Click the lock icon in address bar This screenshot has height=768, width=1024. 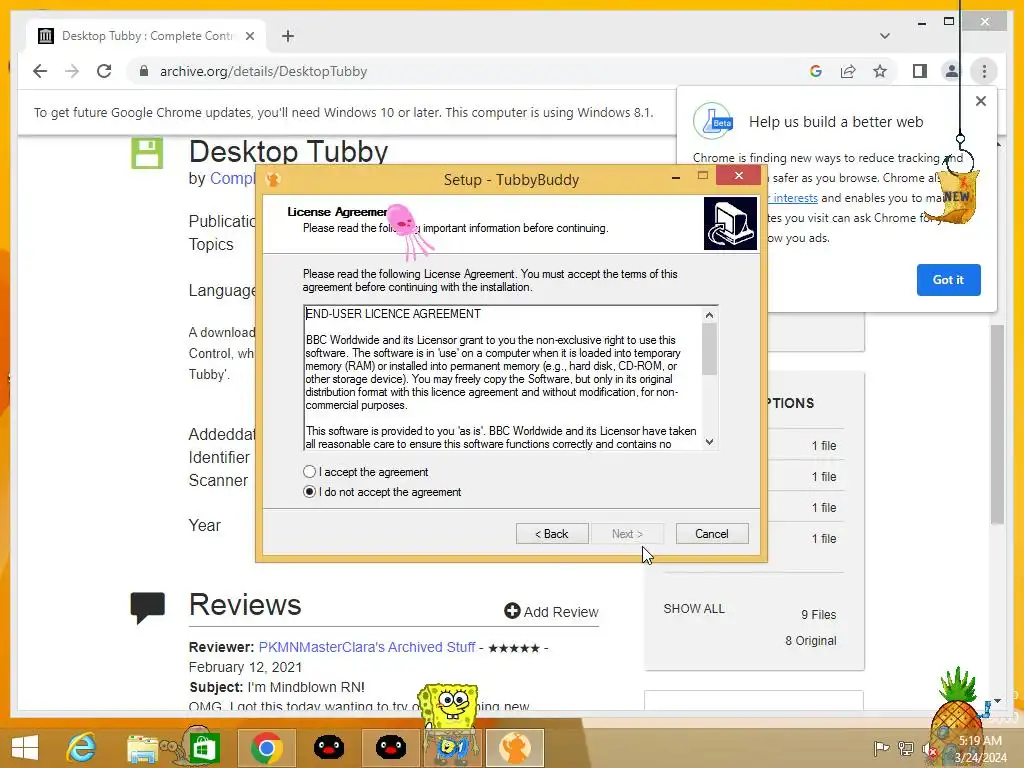coord(144,71)
